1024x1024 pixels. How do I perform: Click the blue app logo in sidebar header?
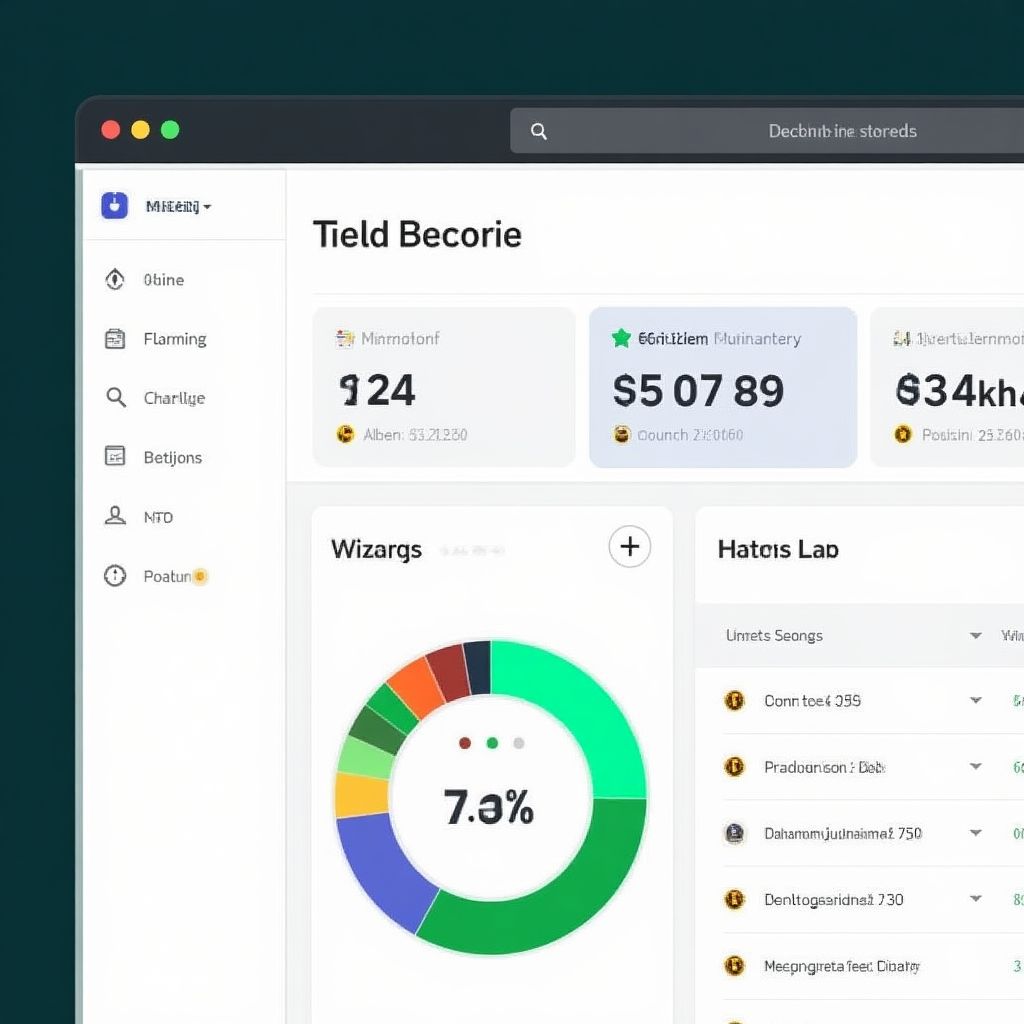click(x=114, y=206)
